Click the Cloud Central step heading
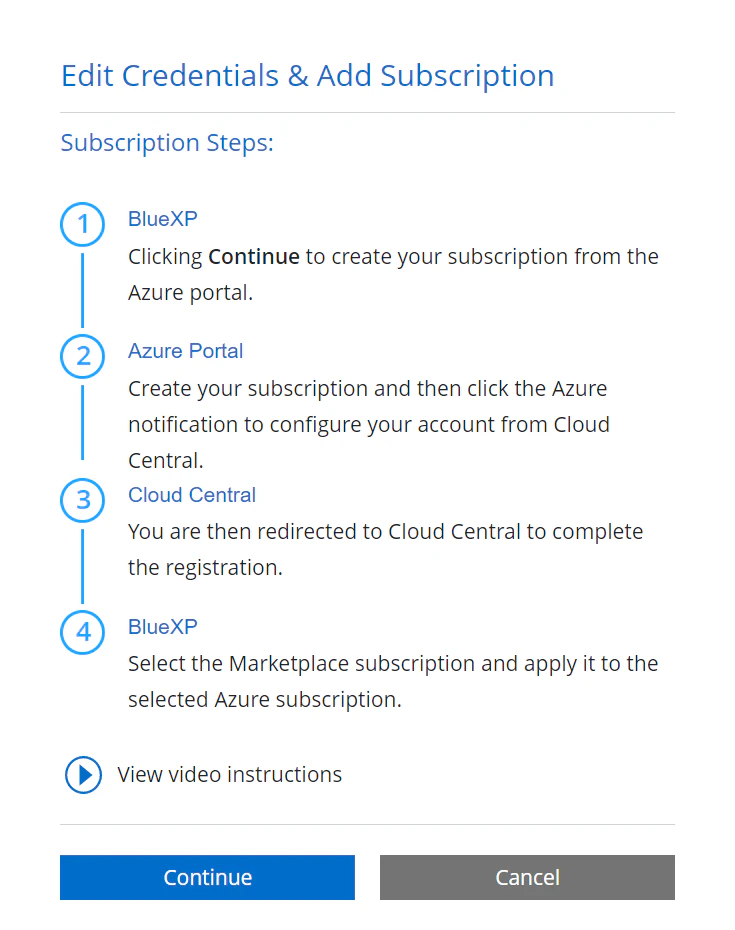 pos(192,495)
